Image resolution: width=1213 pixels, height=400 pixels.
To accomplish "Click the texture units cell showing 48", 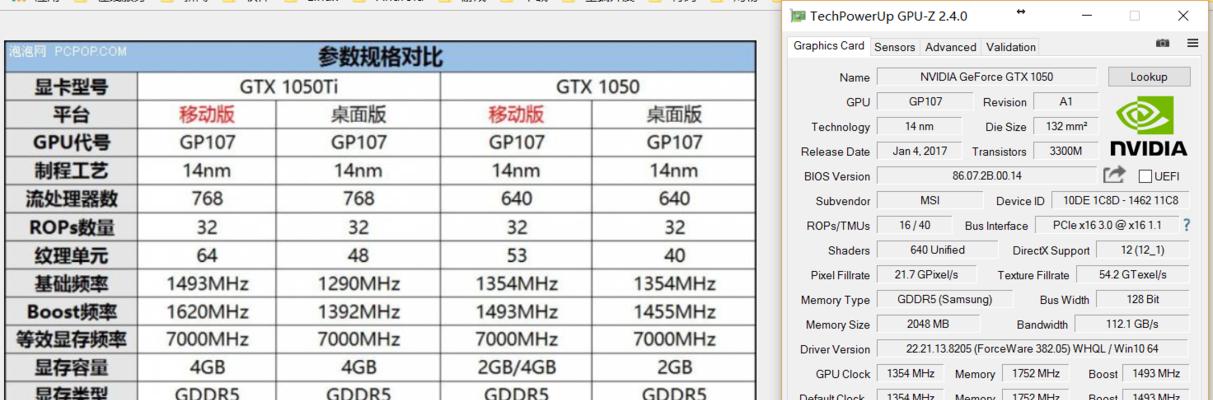I will point(358,256).
